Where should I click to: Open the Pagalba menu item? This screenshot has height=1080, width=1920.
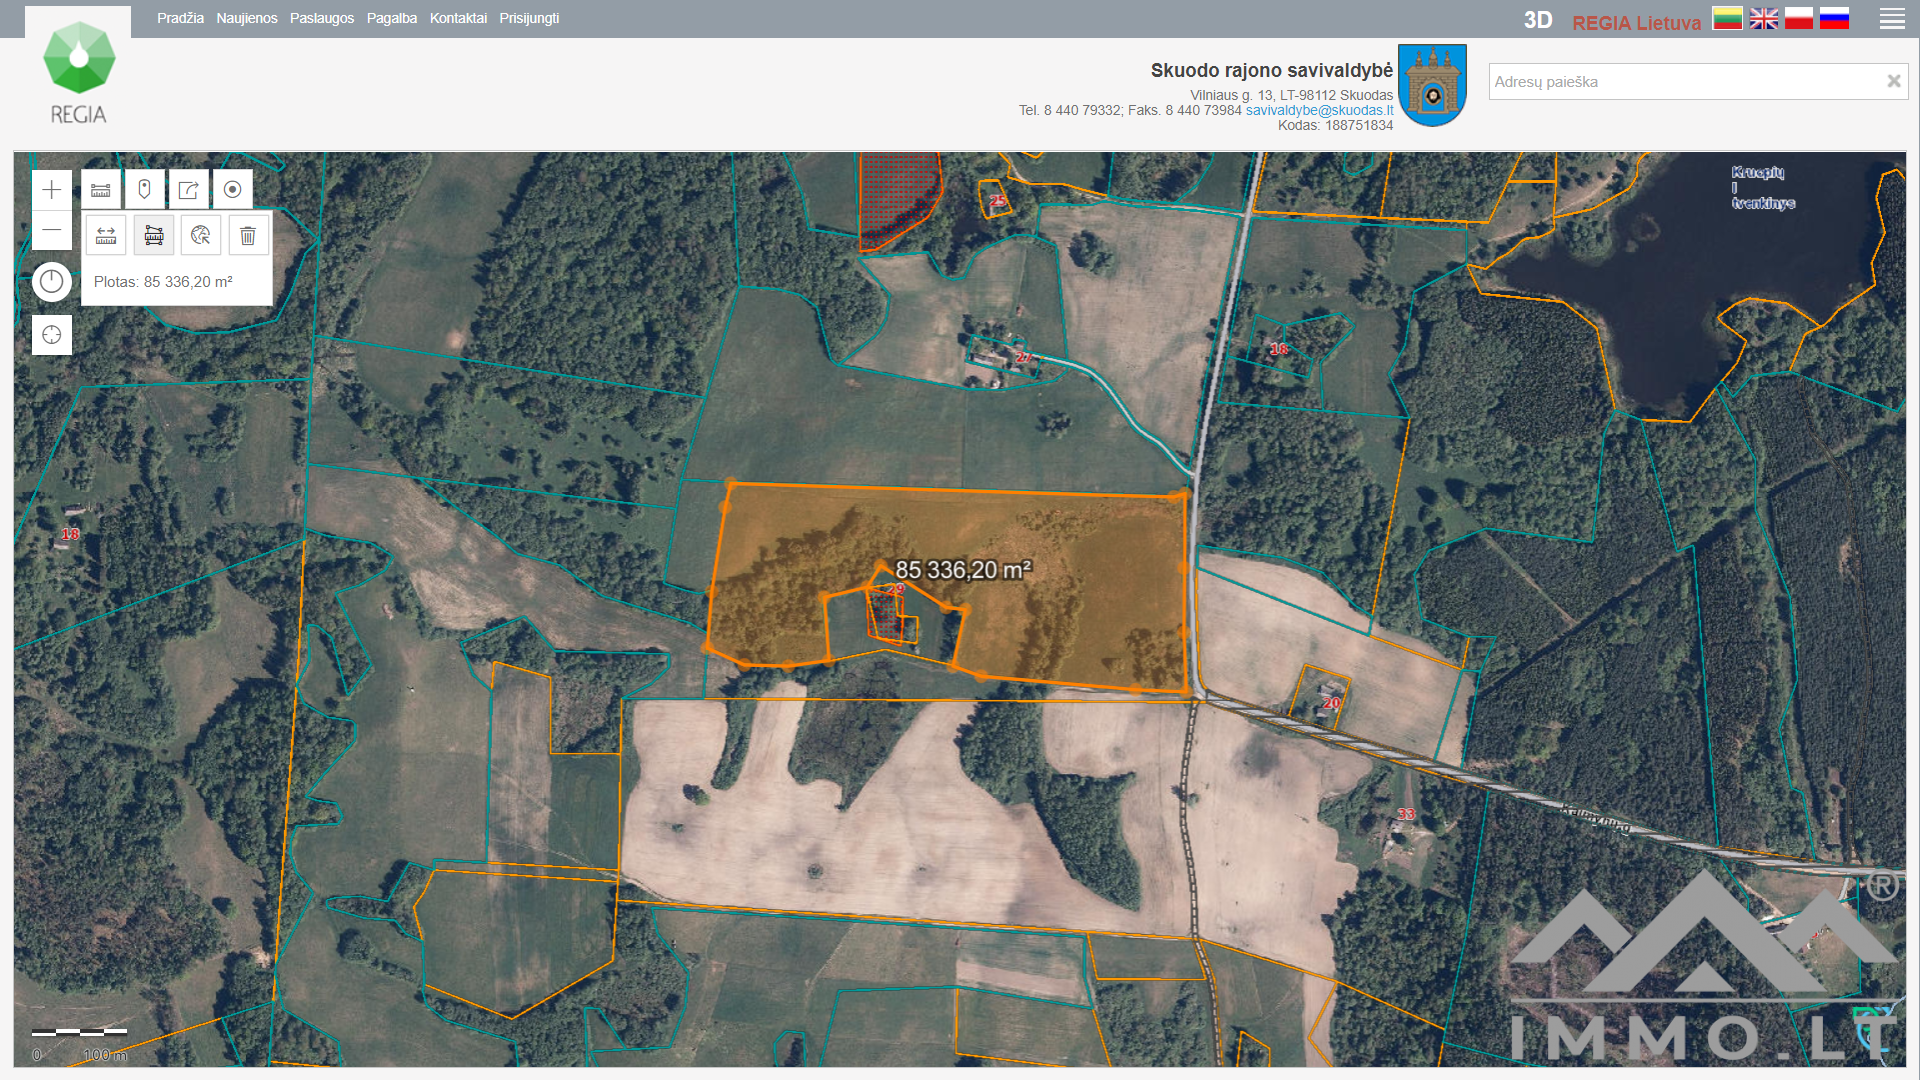point(392,18)
